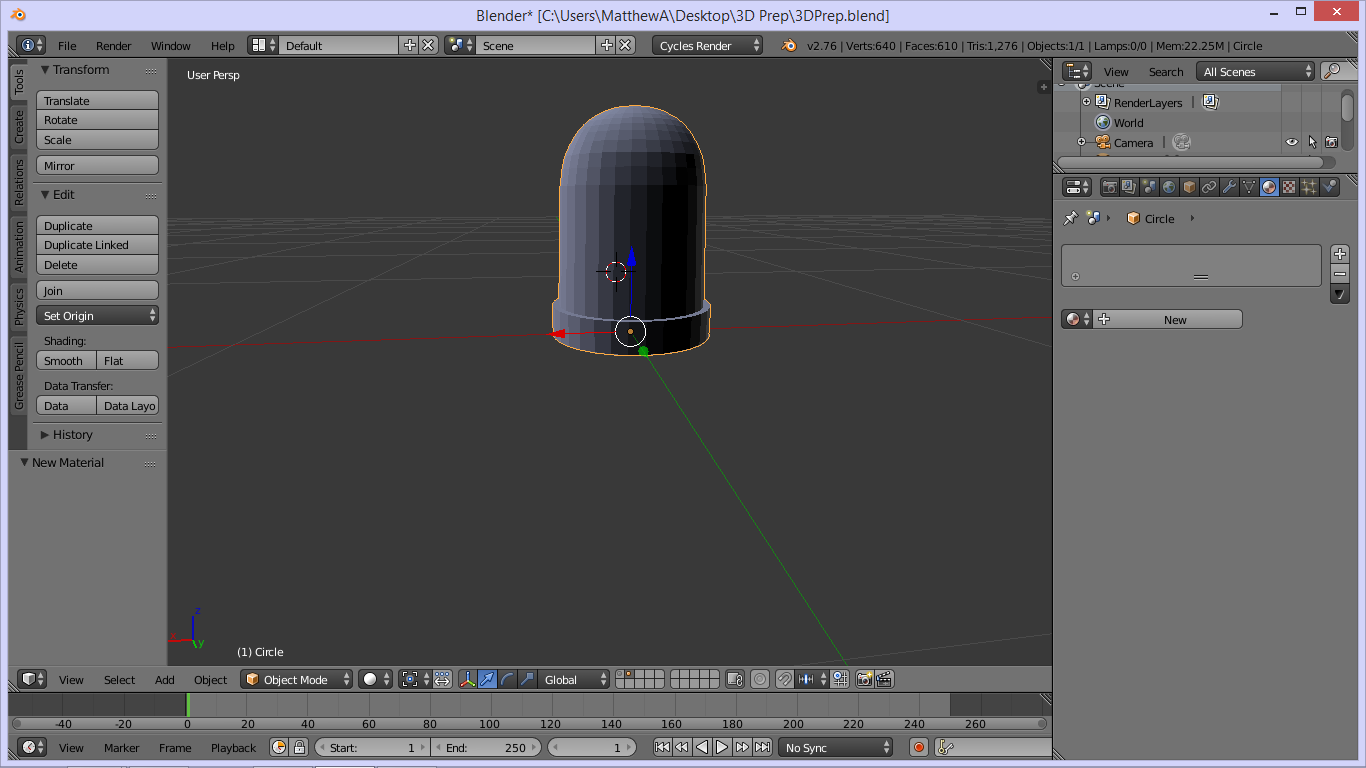
Task: Click the timeline horizontal scrollbar
Action: (528, 723)
